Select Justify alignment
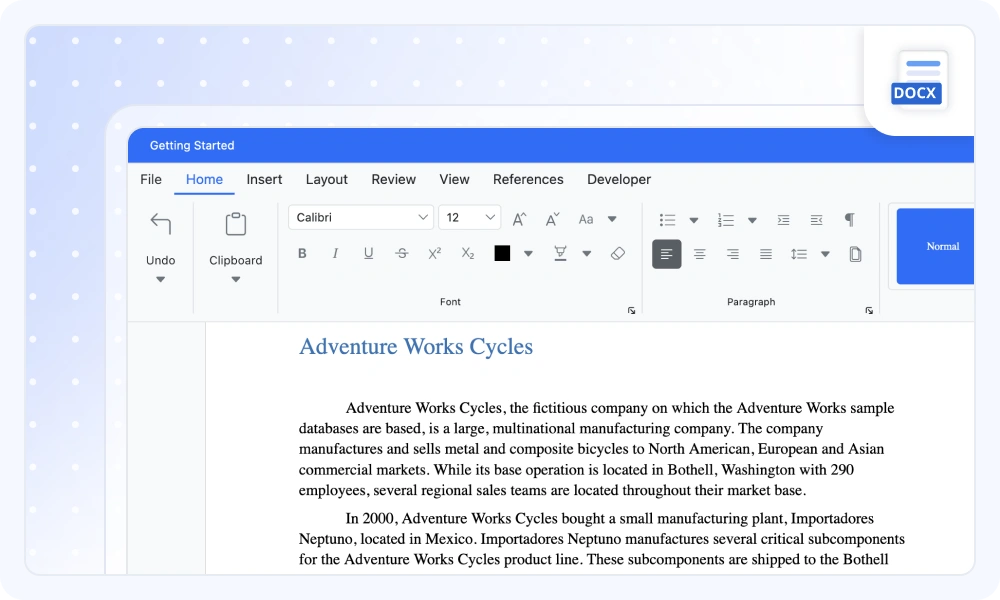Viewport: 1000px width, 600px height. pos(766,254)
